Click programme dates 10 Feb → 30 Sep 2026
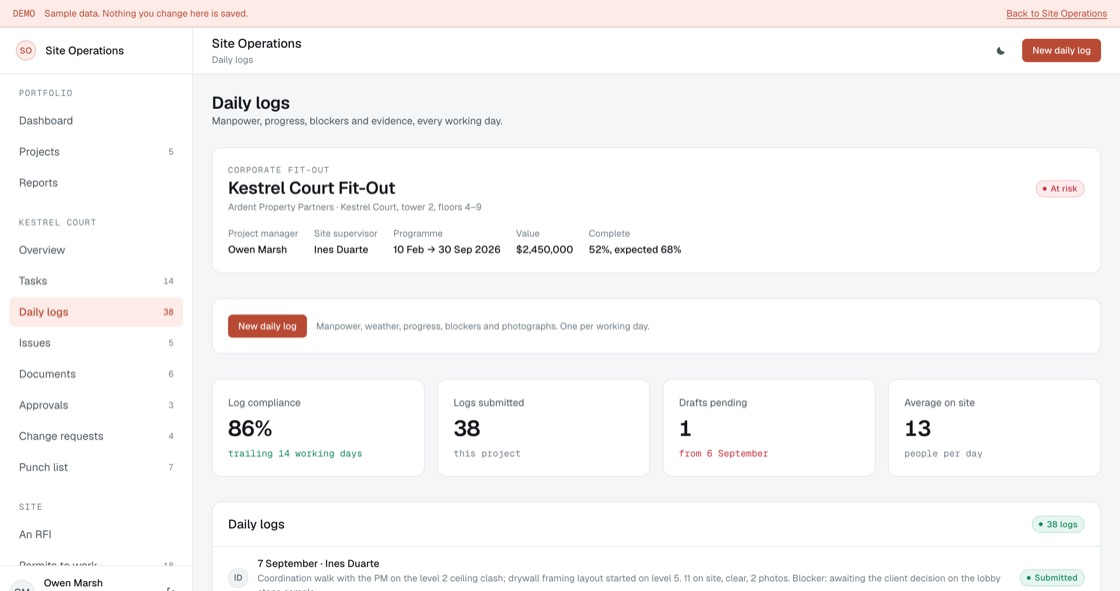 coord(446,249)
